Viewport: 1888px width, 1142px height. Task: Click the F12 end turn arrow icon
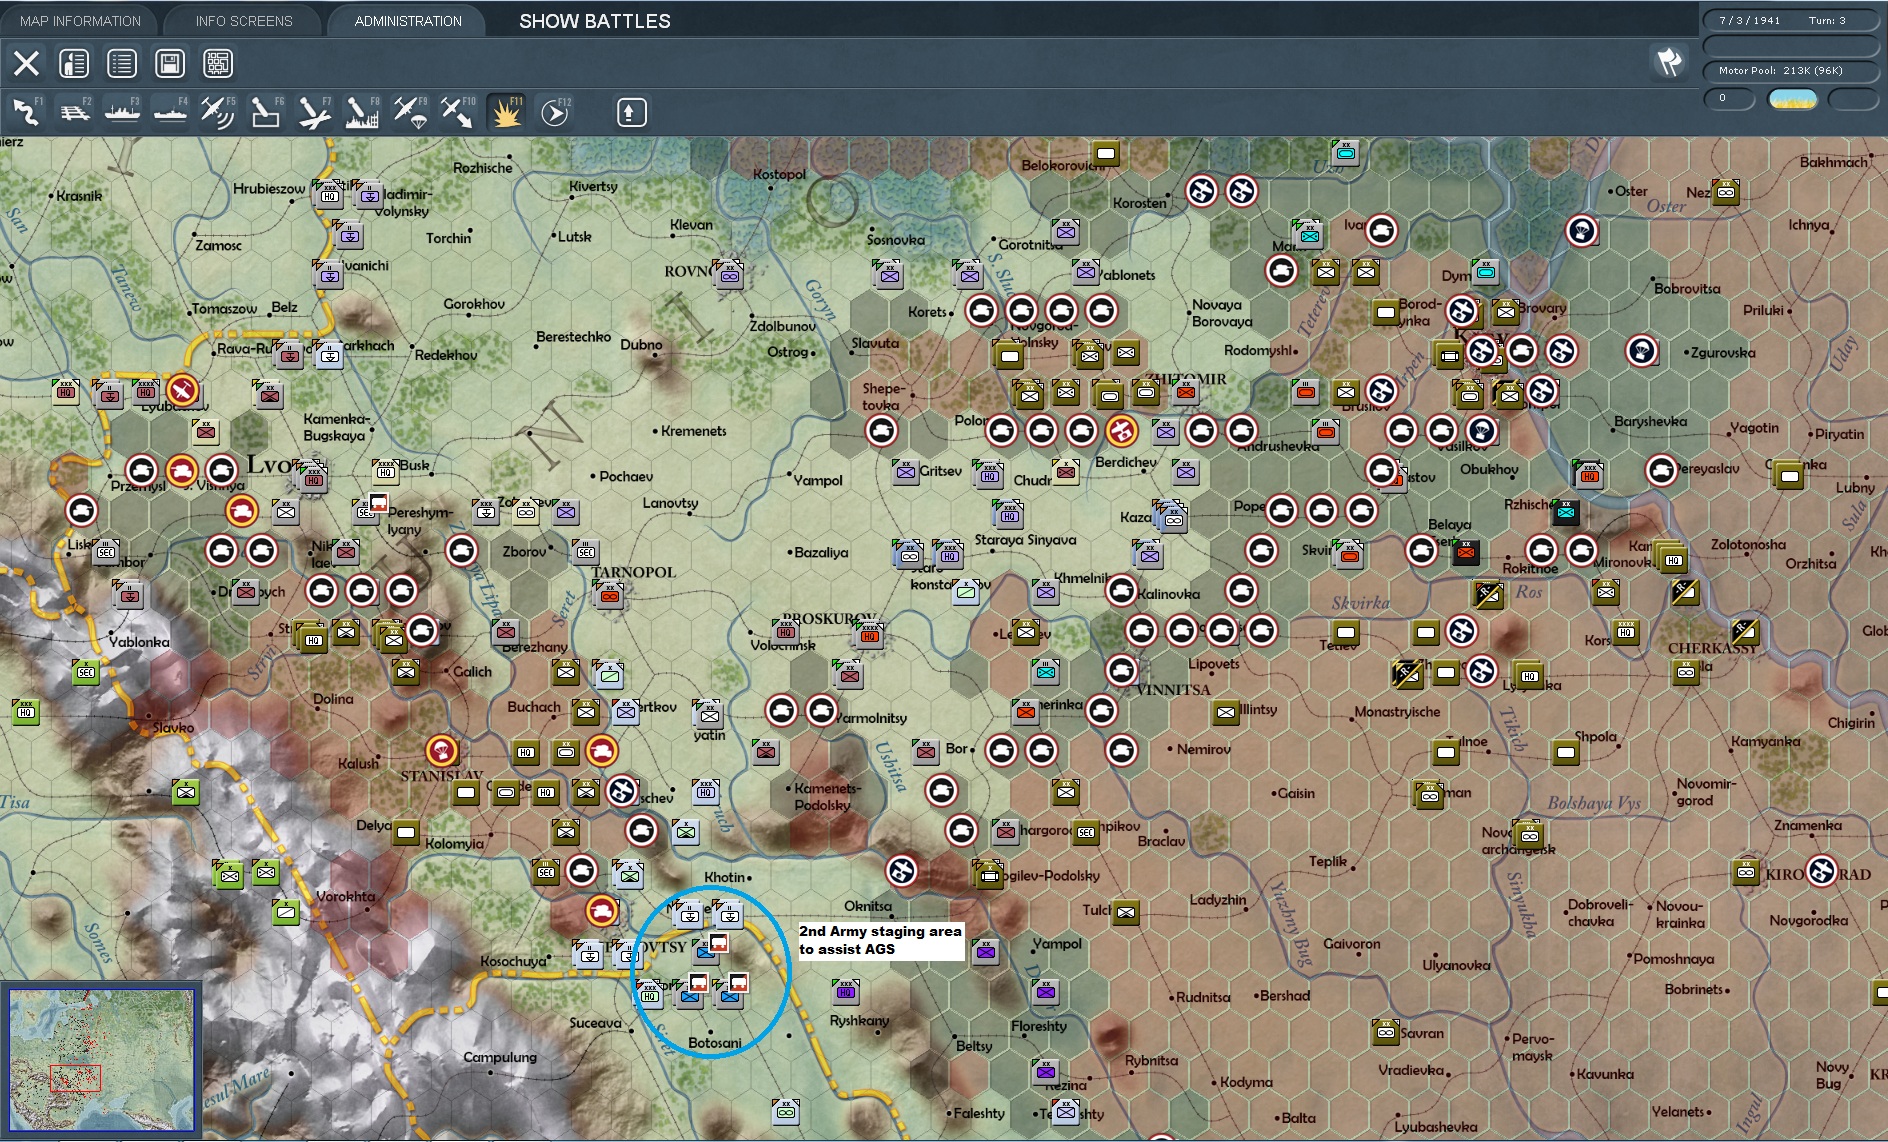click(554, 112)
